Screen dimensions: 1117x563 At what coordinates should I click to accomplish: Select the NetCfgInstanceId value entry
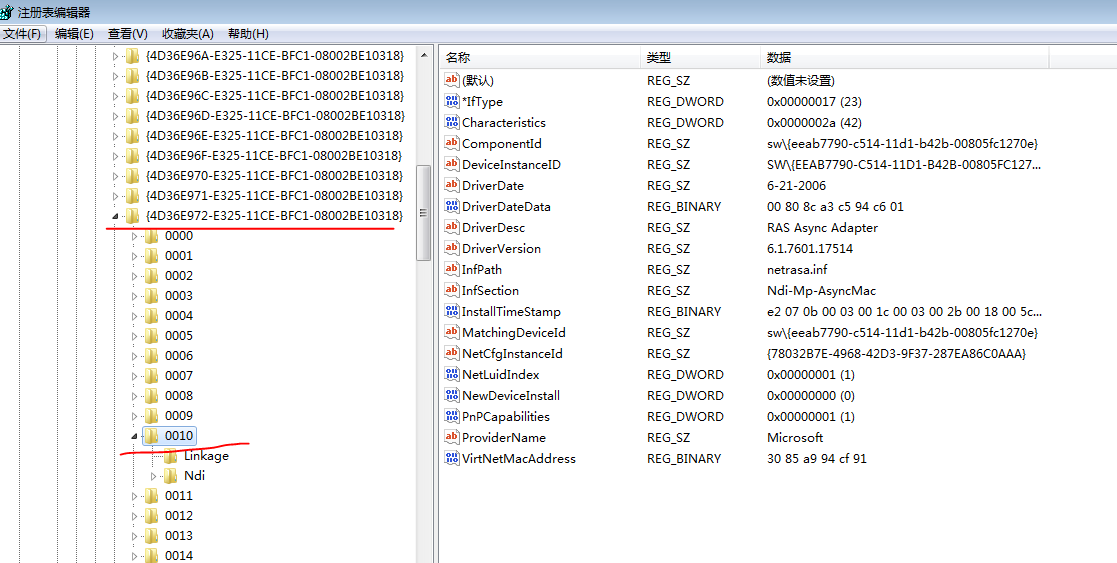coord(512,354)
